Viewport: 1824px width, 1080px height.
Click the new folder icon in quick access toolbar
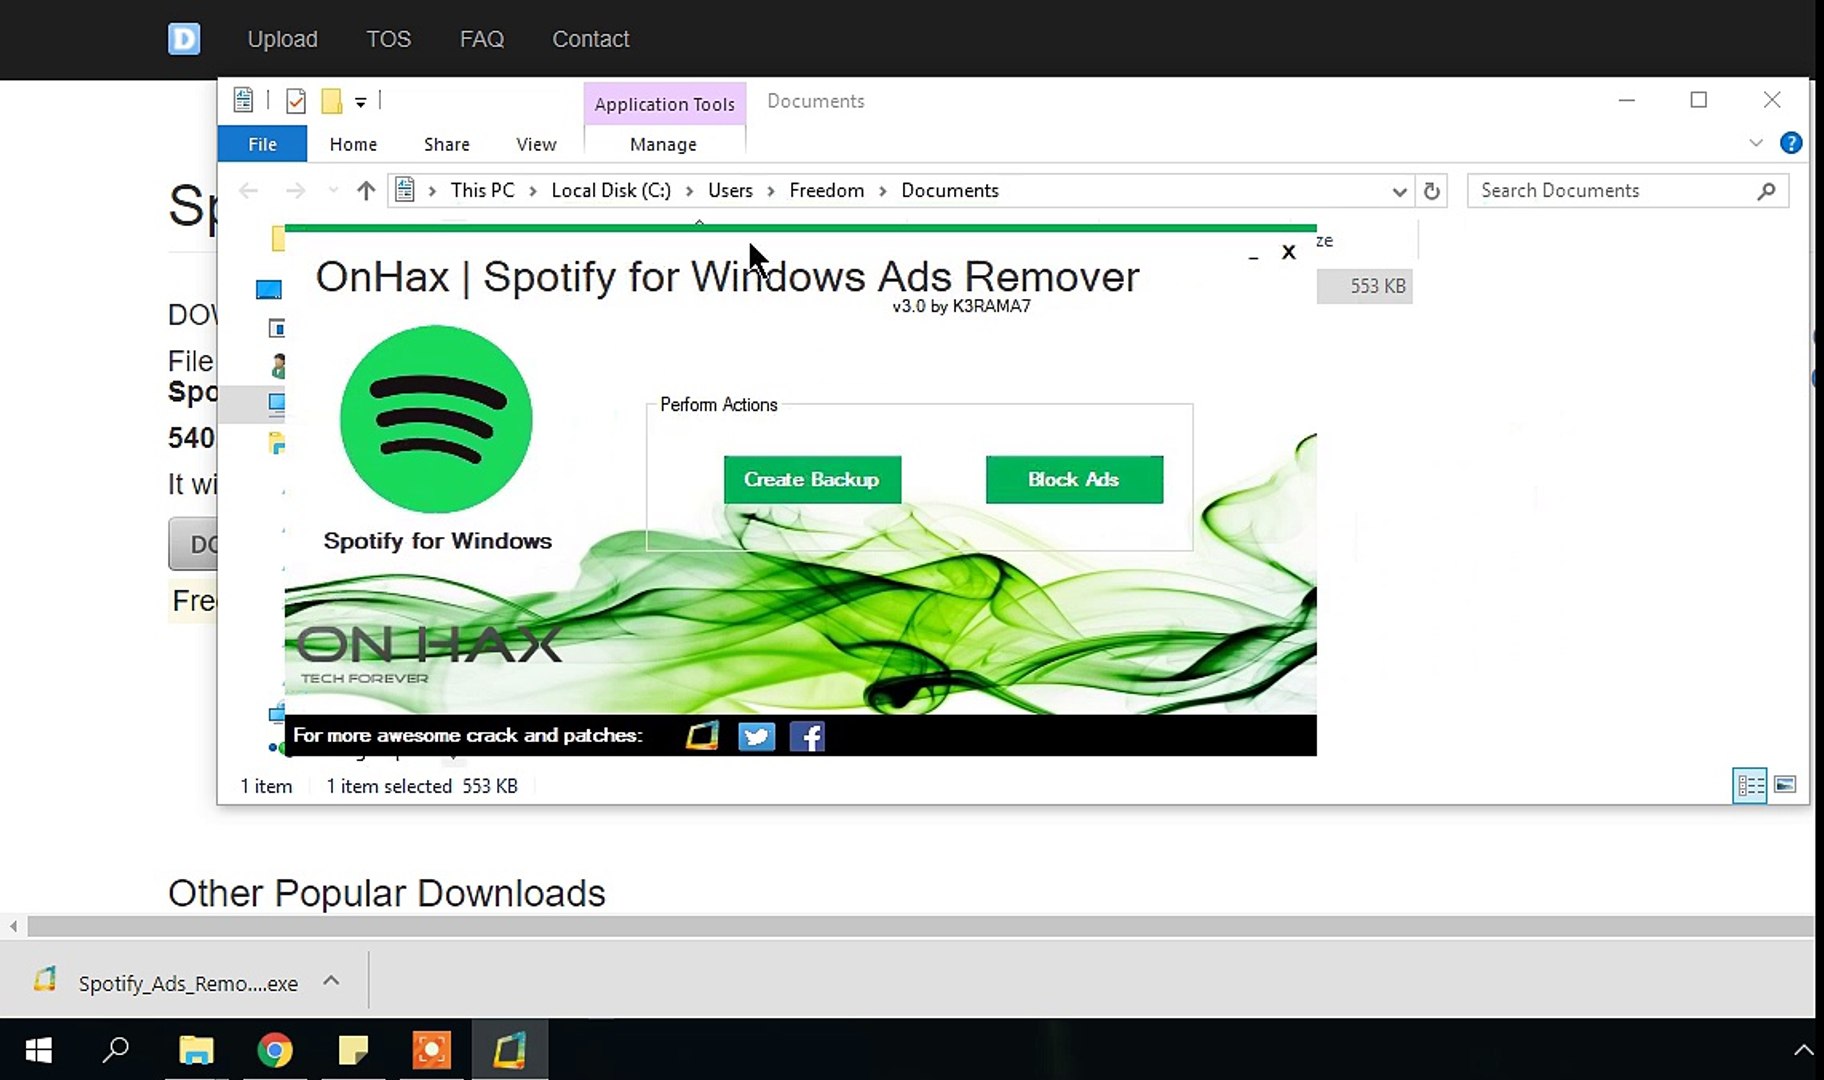coord(332,101)
